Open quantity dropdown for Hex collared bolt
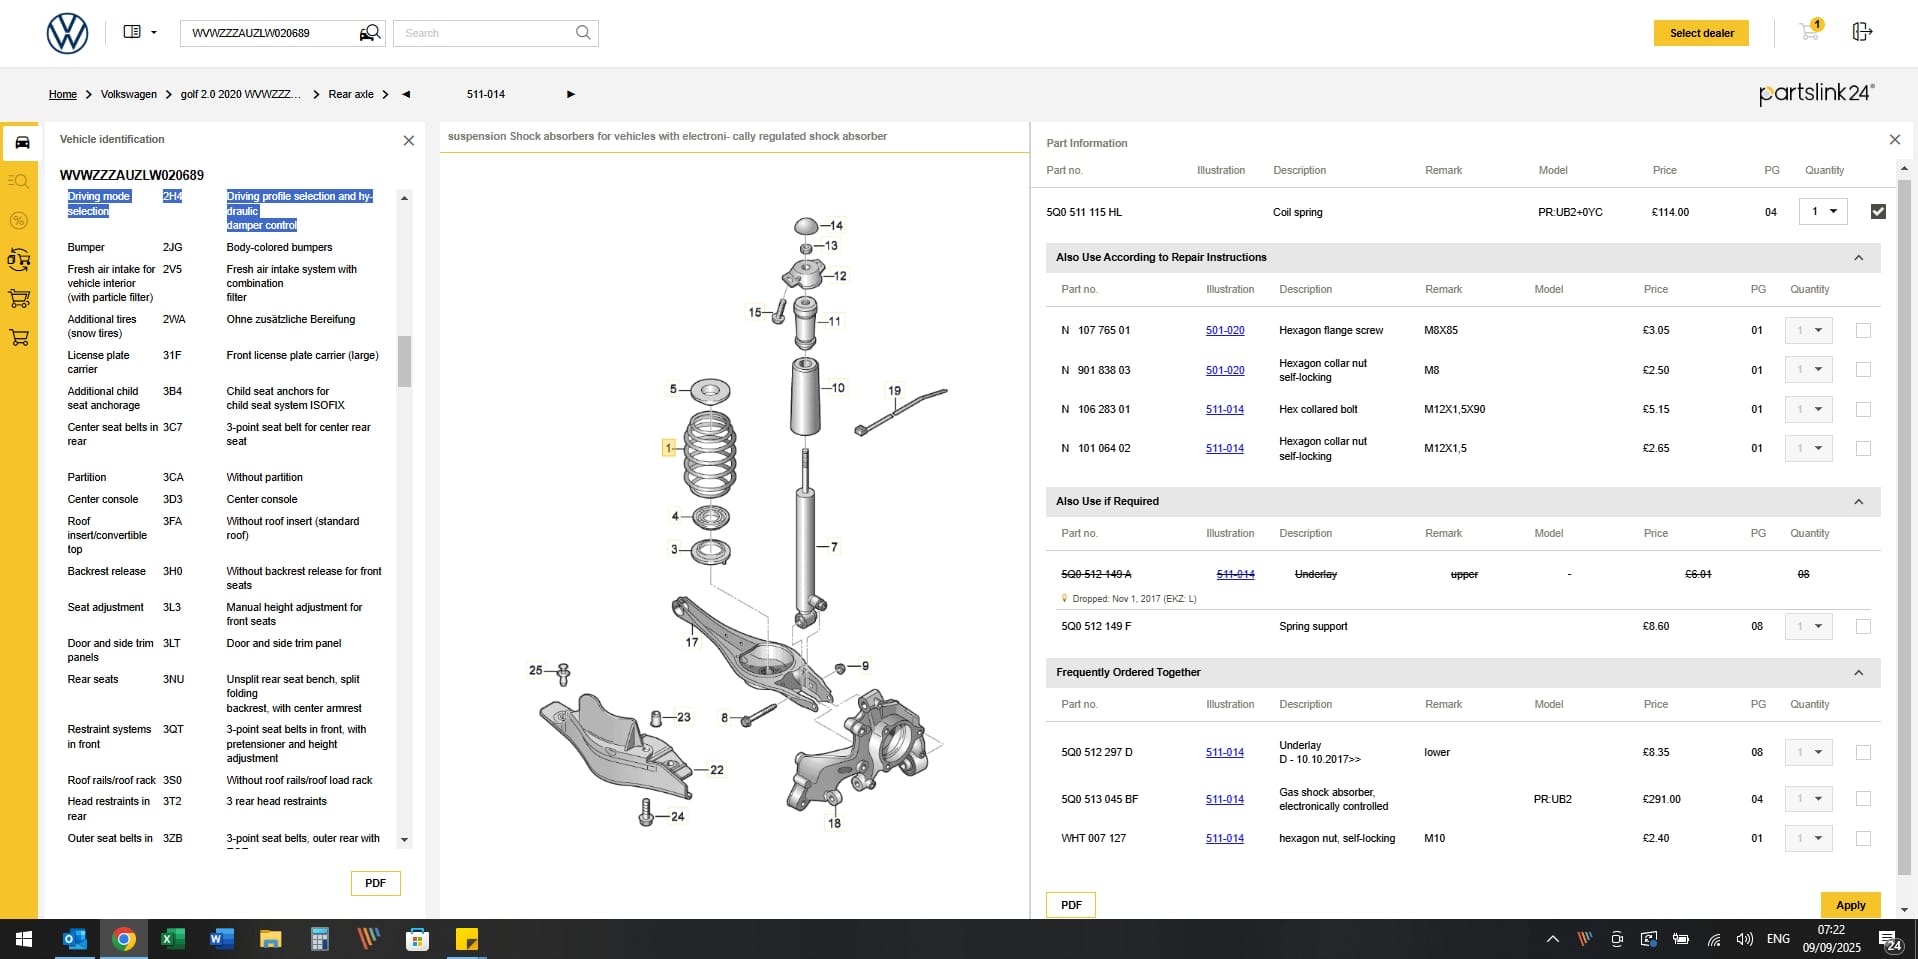This screenshot has width=1918, height=959. click(x=1808, y=409)
